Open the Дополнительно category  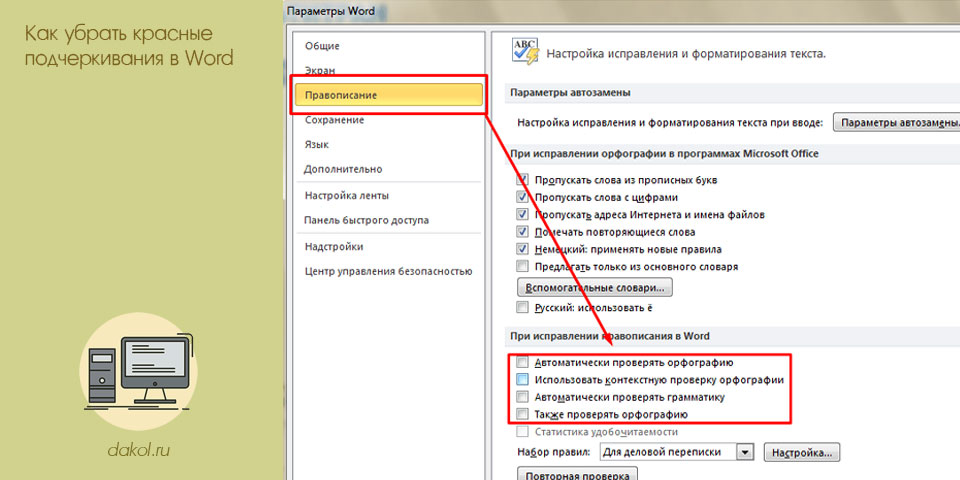pyautogui.click(x=343, y=169)
